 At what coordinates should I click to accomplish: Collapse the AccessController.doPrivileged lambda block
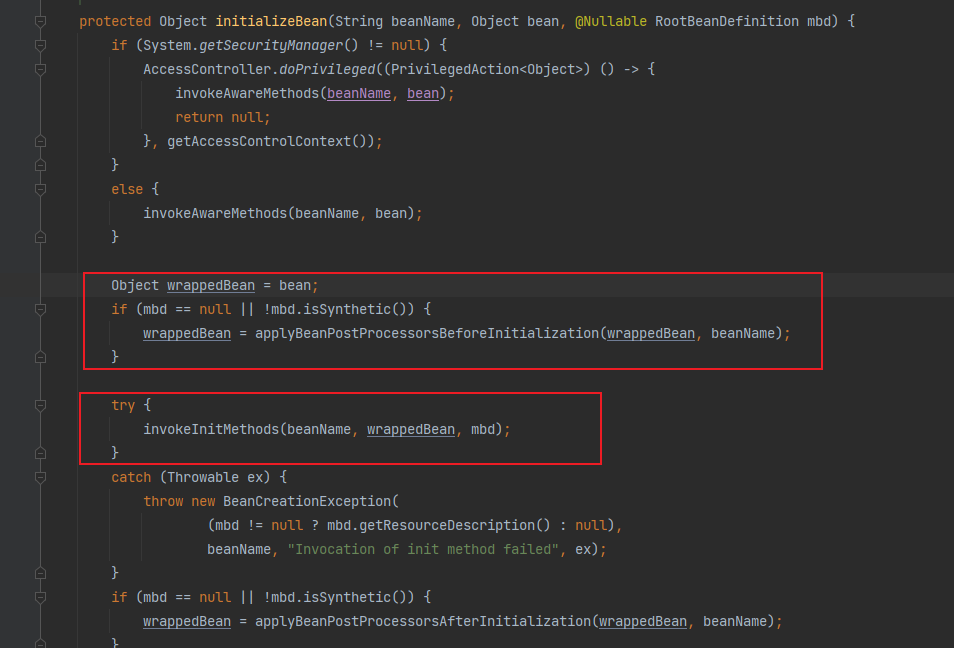[41, 69]
